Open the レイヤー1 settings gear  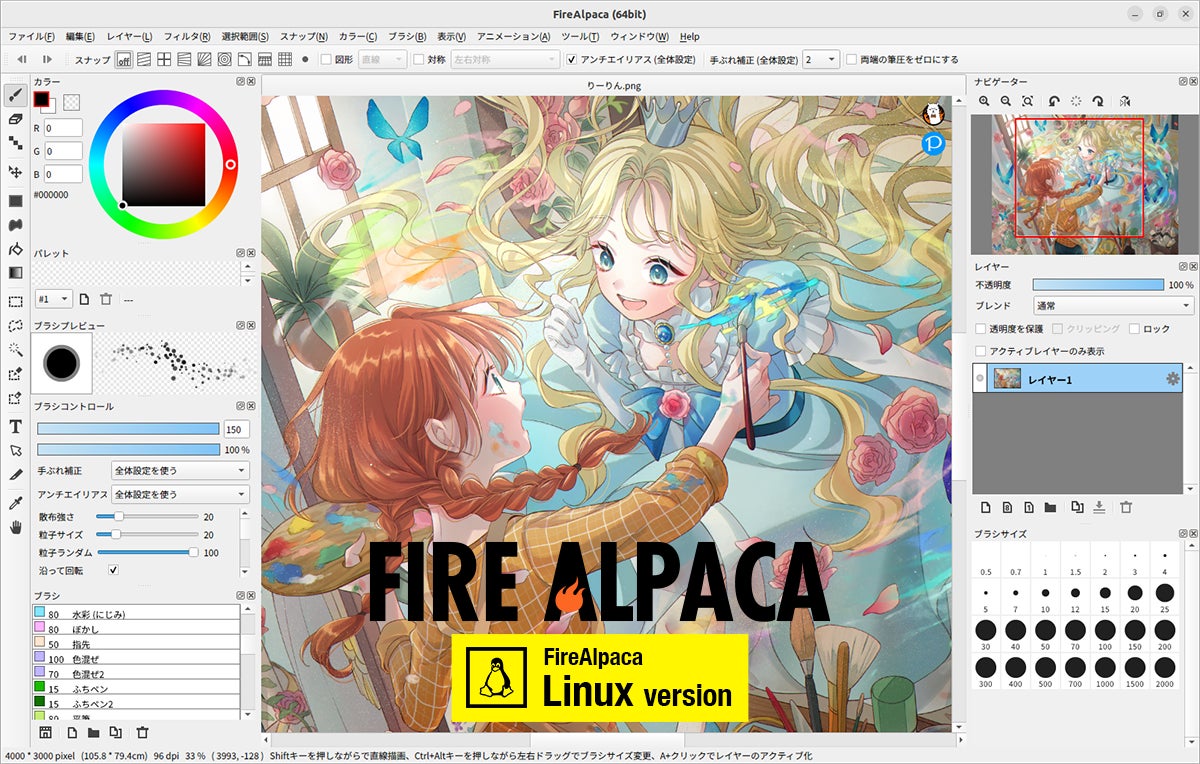(x=1173, y=379)
